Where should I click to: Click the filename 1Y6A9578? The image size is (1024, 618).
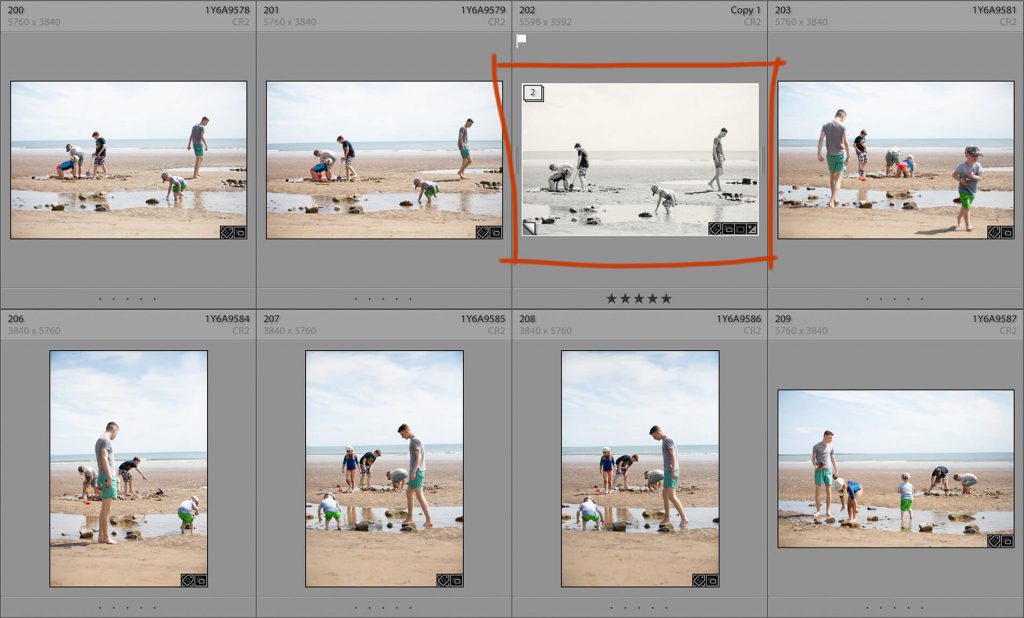click(x=227, y=10)
